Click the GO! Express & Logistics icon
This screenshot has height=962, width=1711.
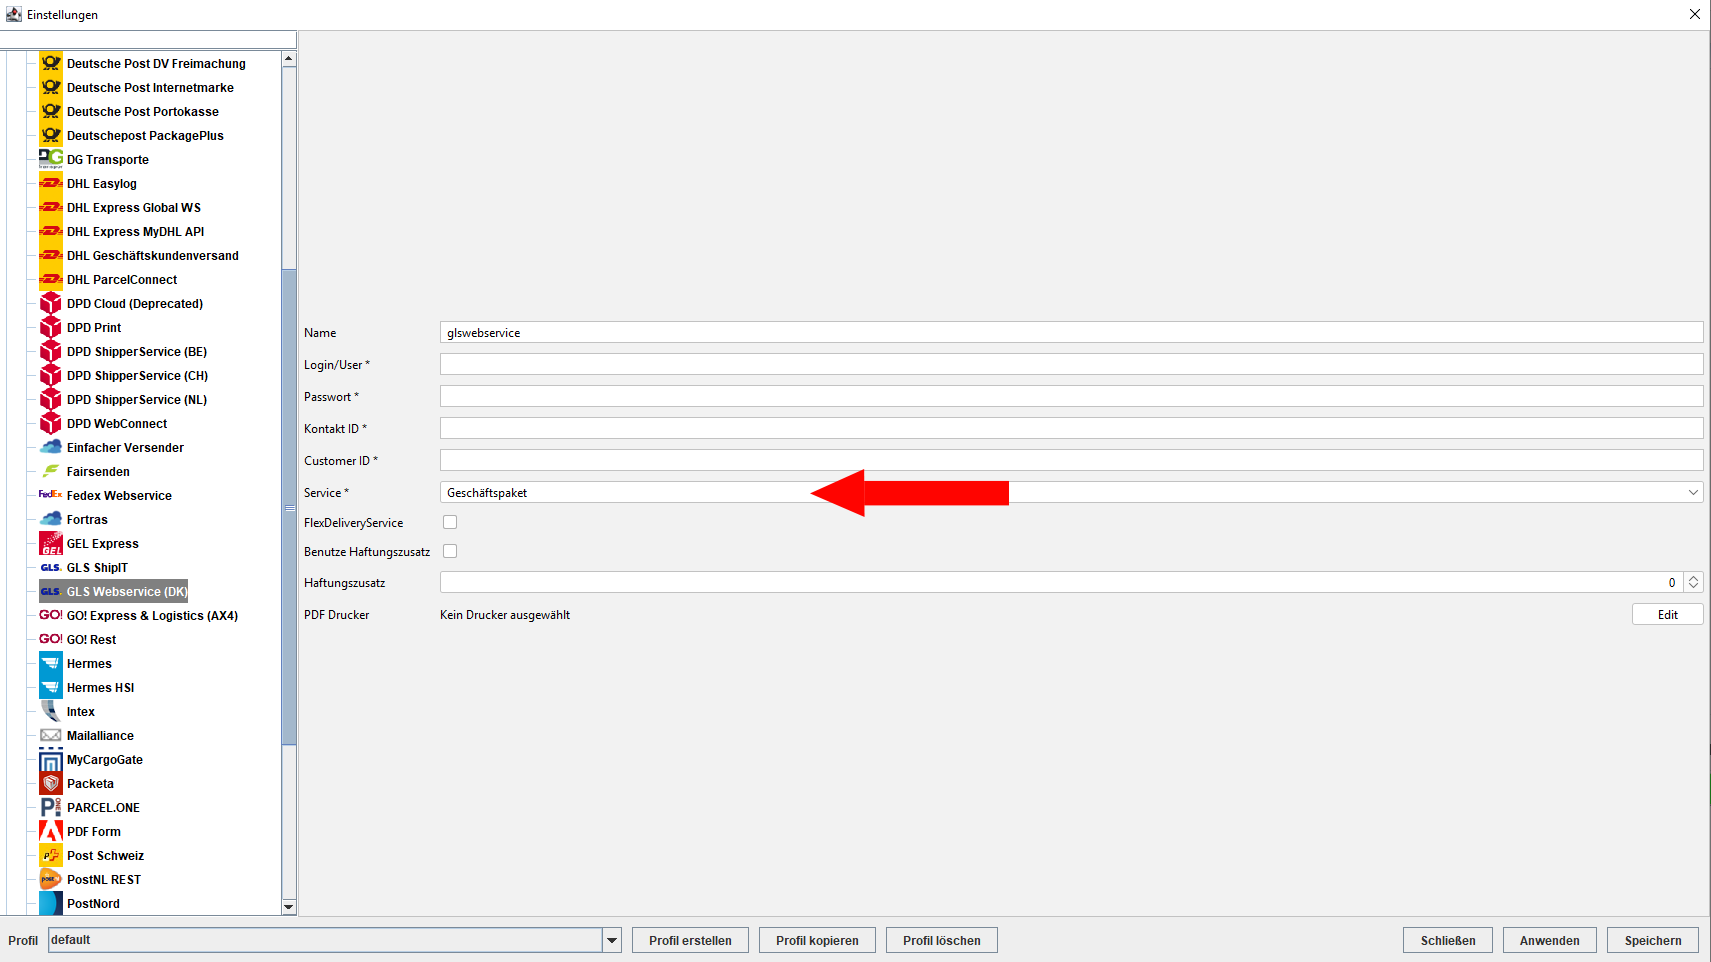[x=51, y=615]
